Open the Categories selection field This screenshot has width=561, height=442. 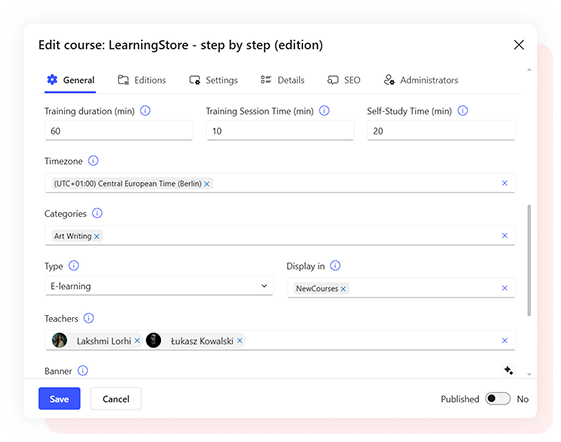(x=280, y=235)
